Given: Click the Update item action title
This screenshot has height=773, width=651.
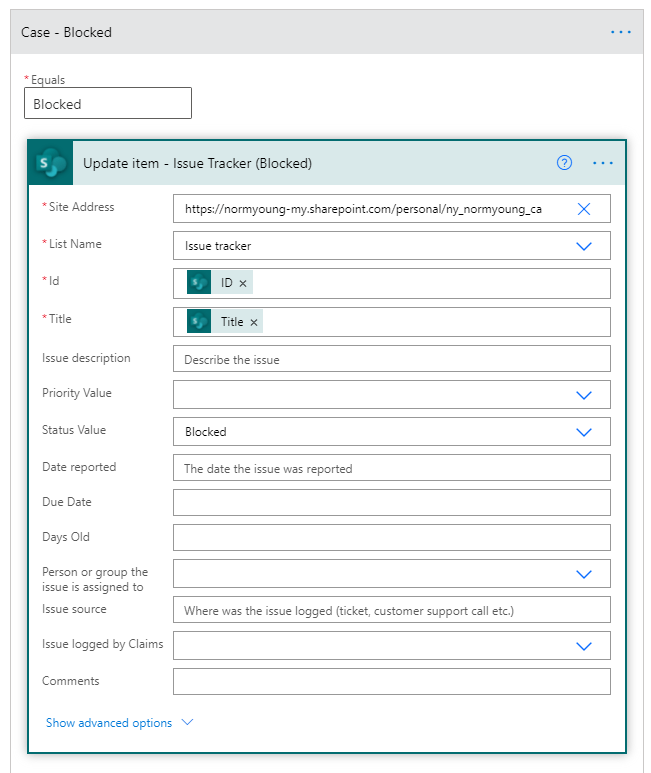Looking at the screenshot, I should (x=198, y=163).
